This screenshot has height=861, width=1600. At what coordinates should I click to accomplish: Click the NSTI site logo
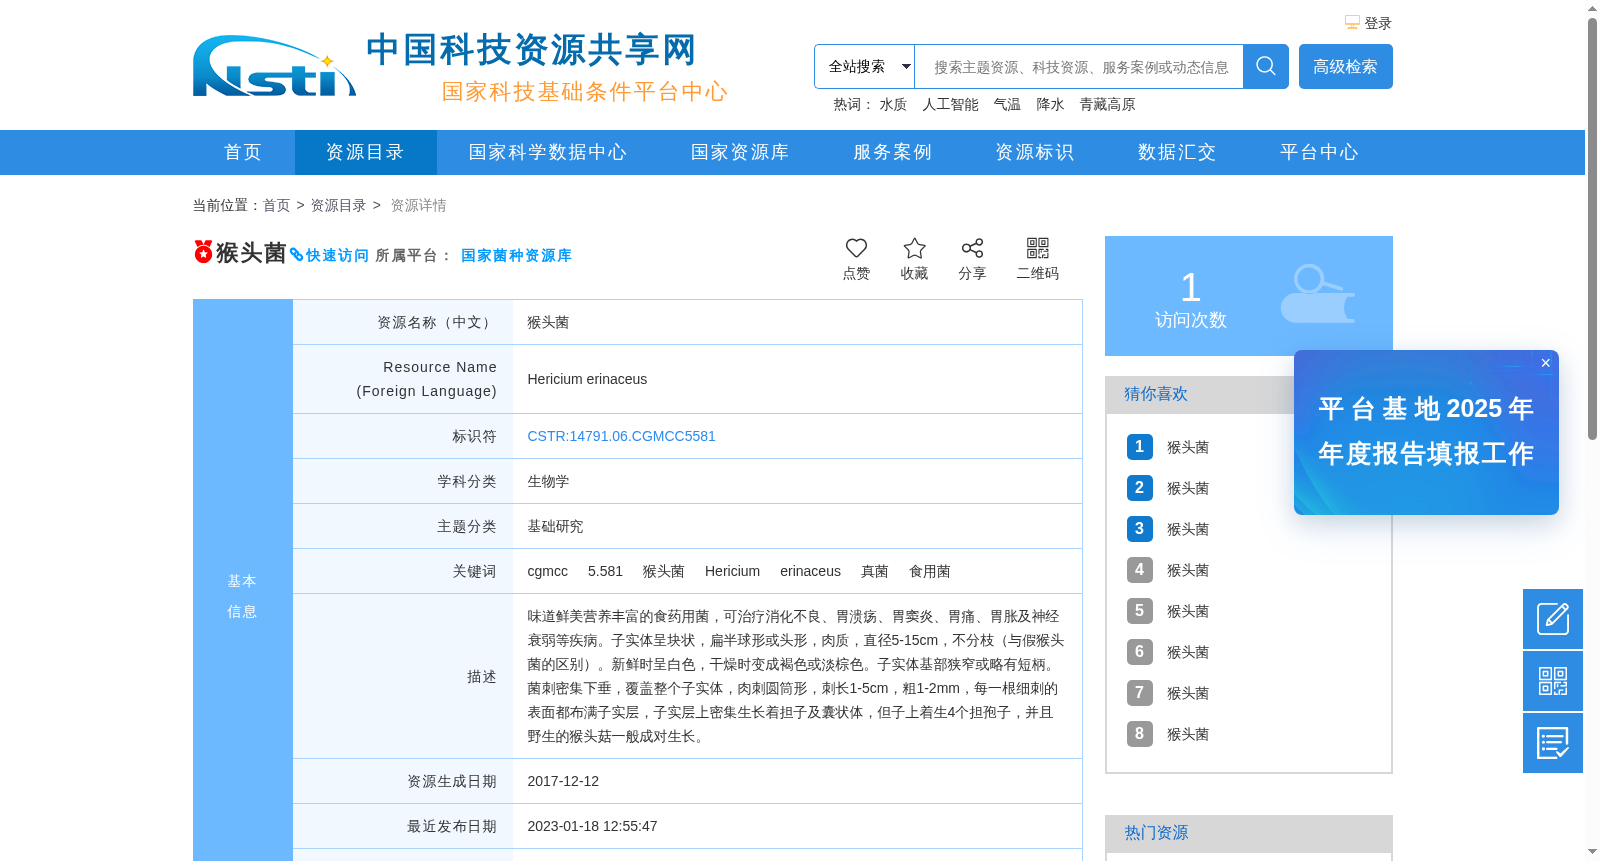(274, 67)
